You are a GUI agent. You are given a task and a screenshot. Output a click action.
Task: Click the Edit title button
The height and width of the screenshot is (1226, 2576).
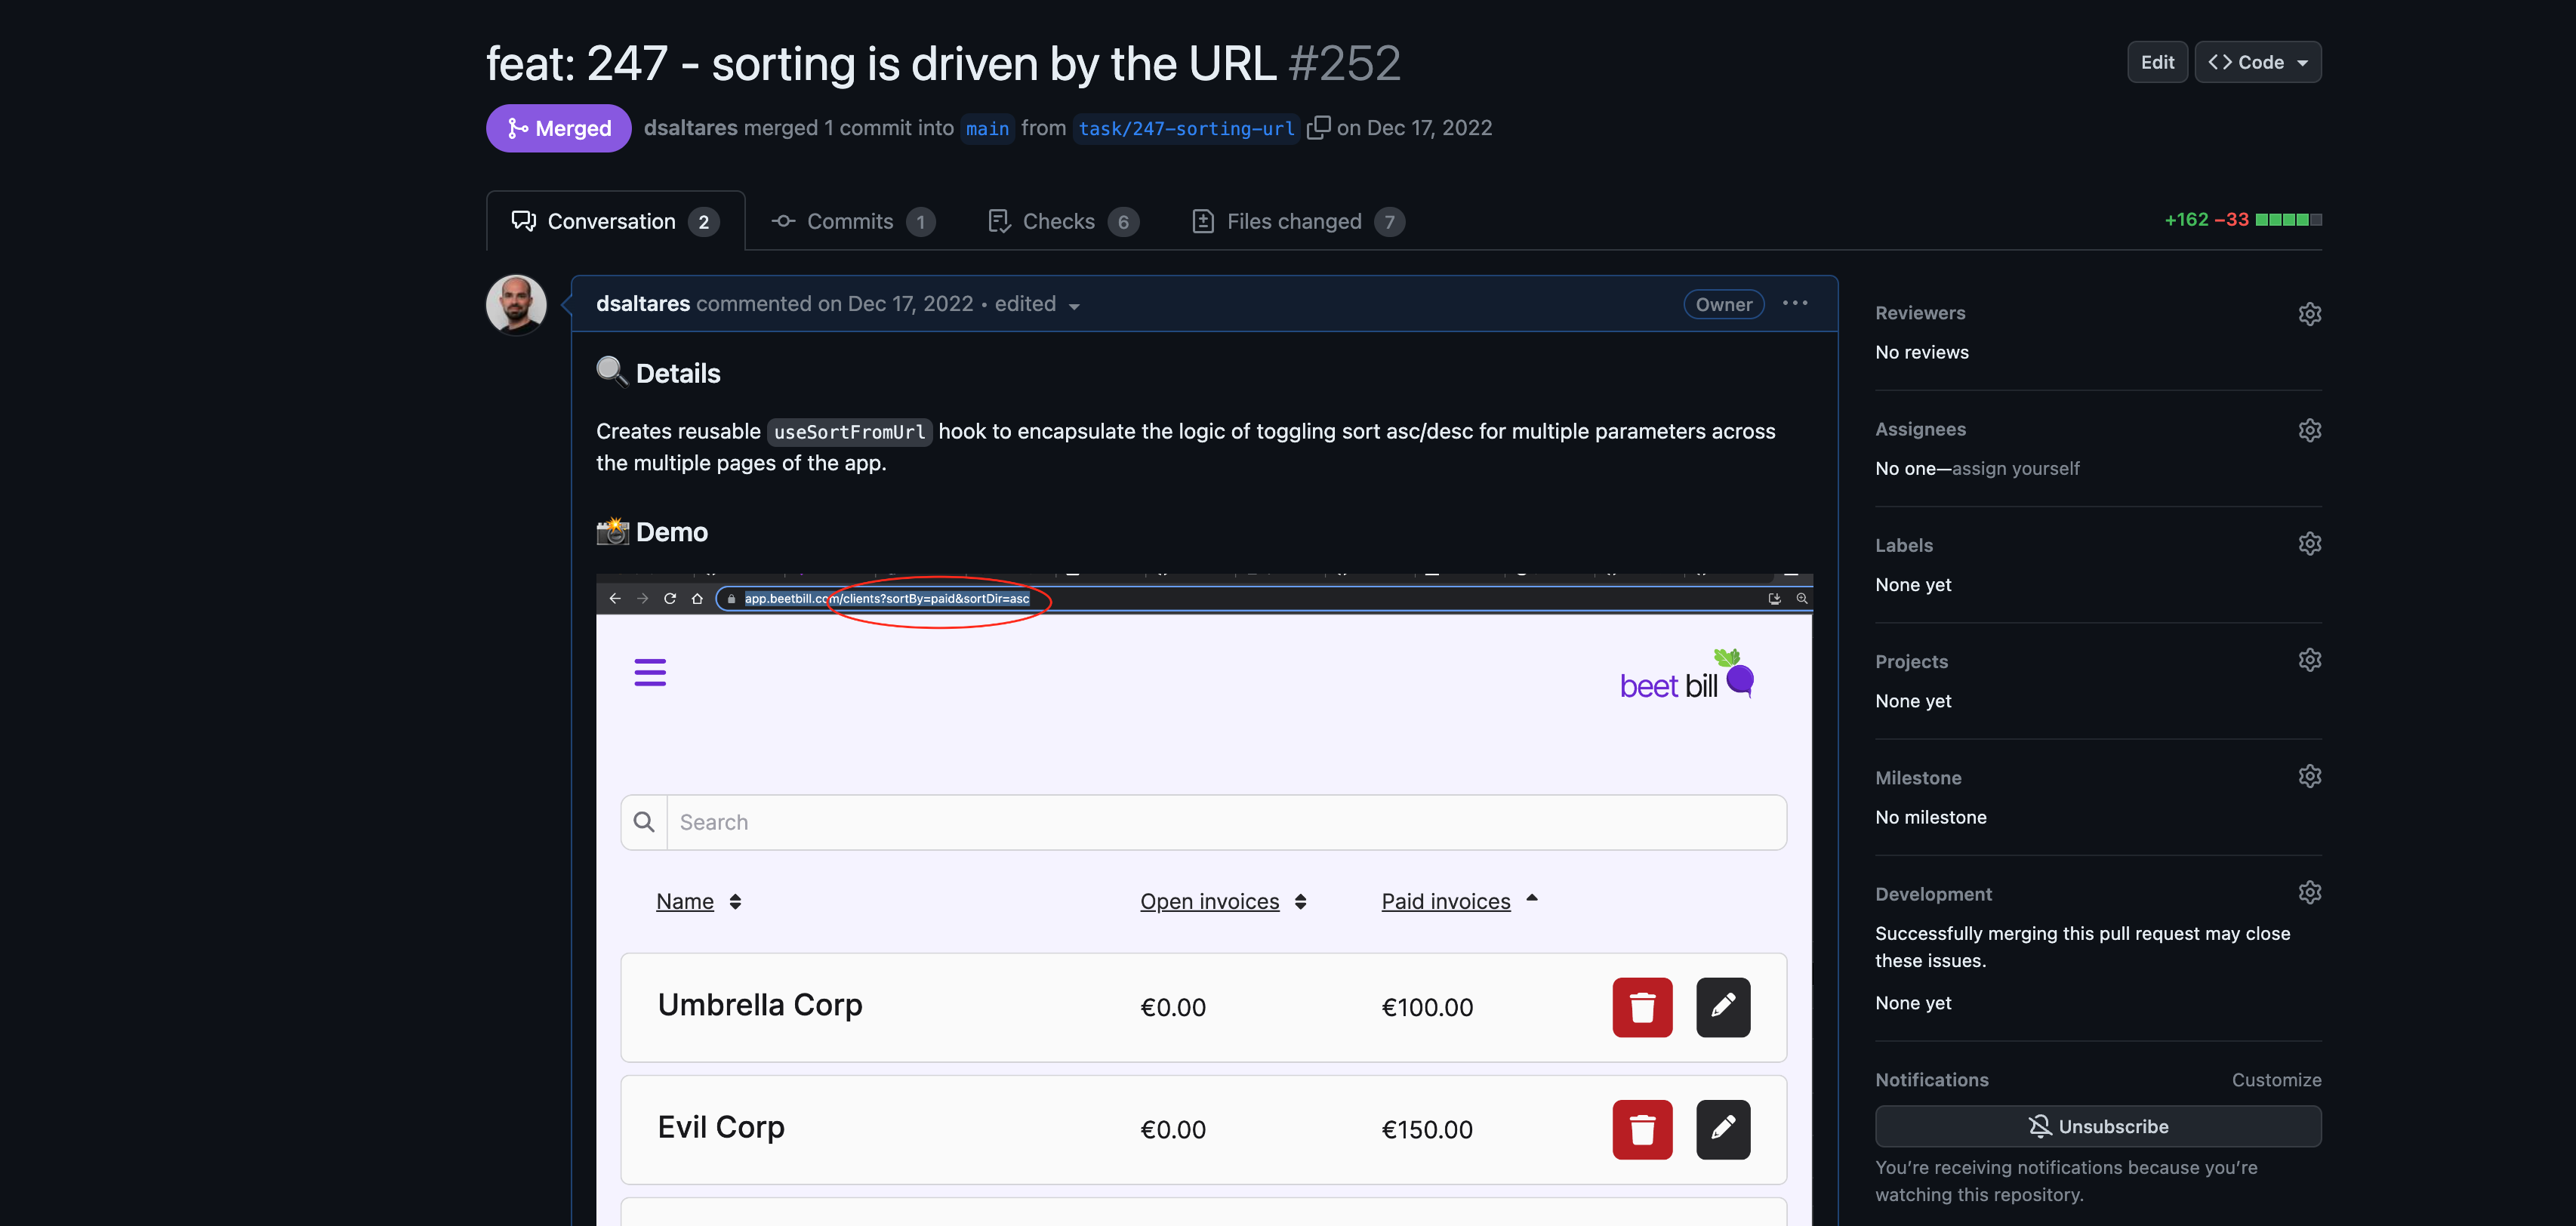(2157, 62)
